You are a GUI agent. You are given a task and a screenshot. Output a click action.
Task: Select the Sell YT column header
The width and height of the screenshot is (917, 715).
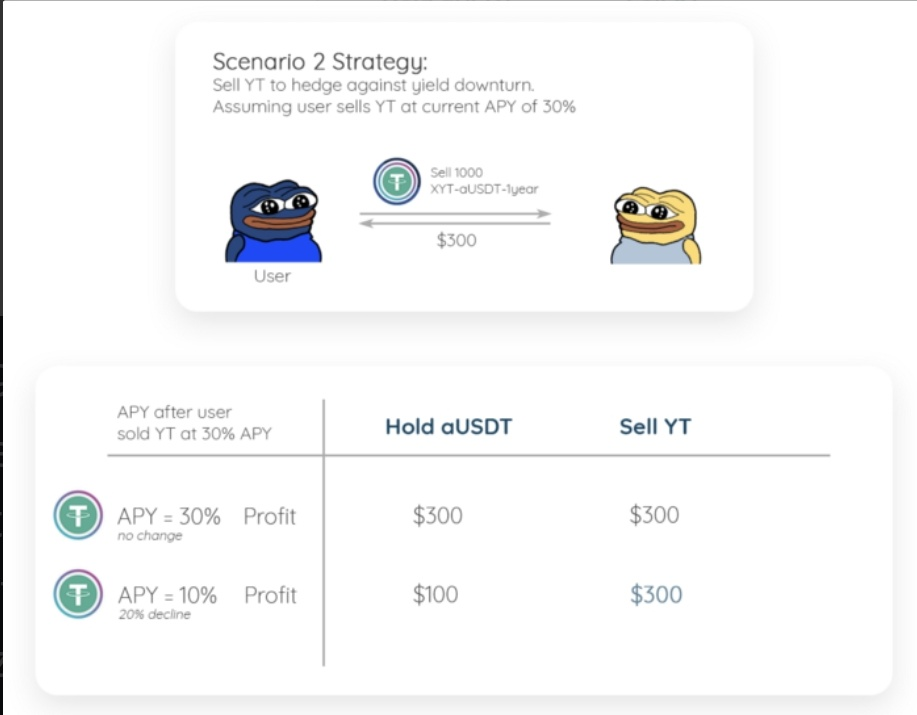click(x=655, y=427)
